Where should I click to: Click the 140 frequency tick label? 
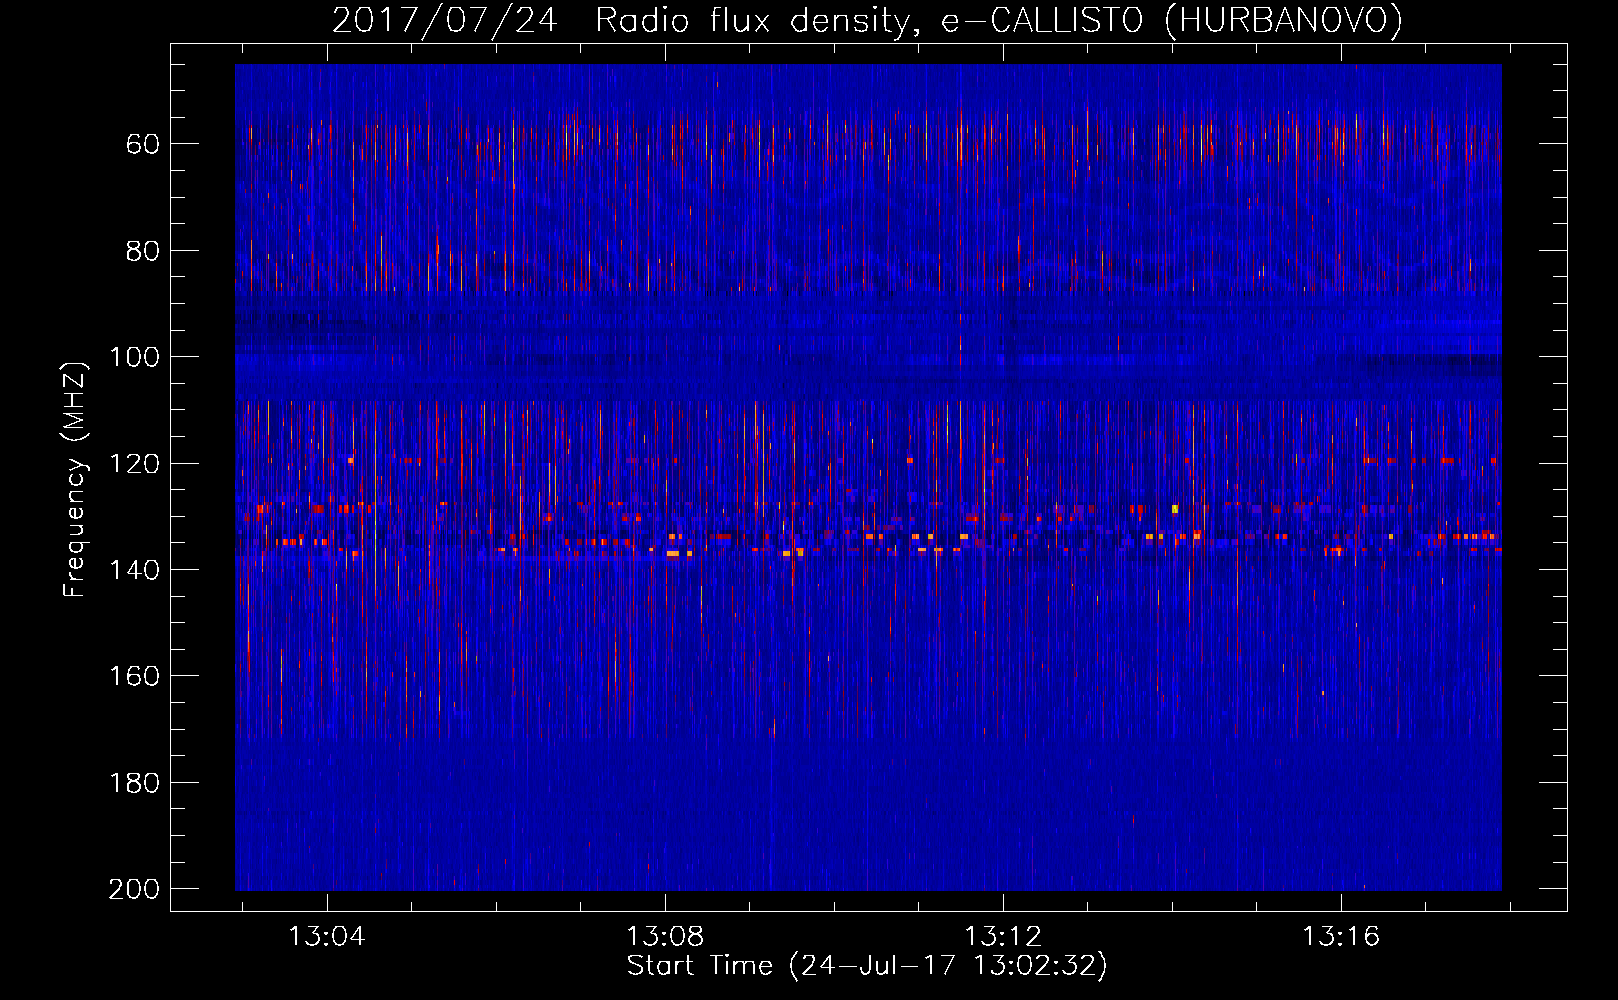(x=135, y=570)
